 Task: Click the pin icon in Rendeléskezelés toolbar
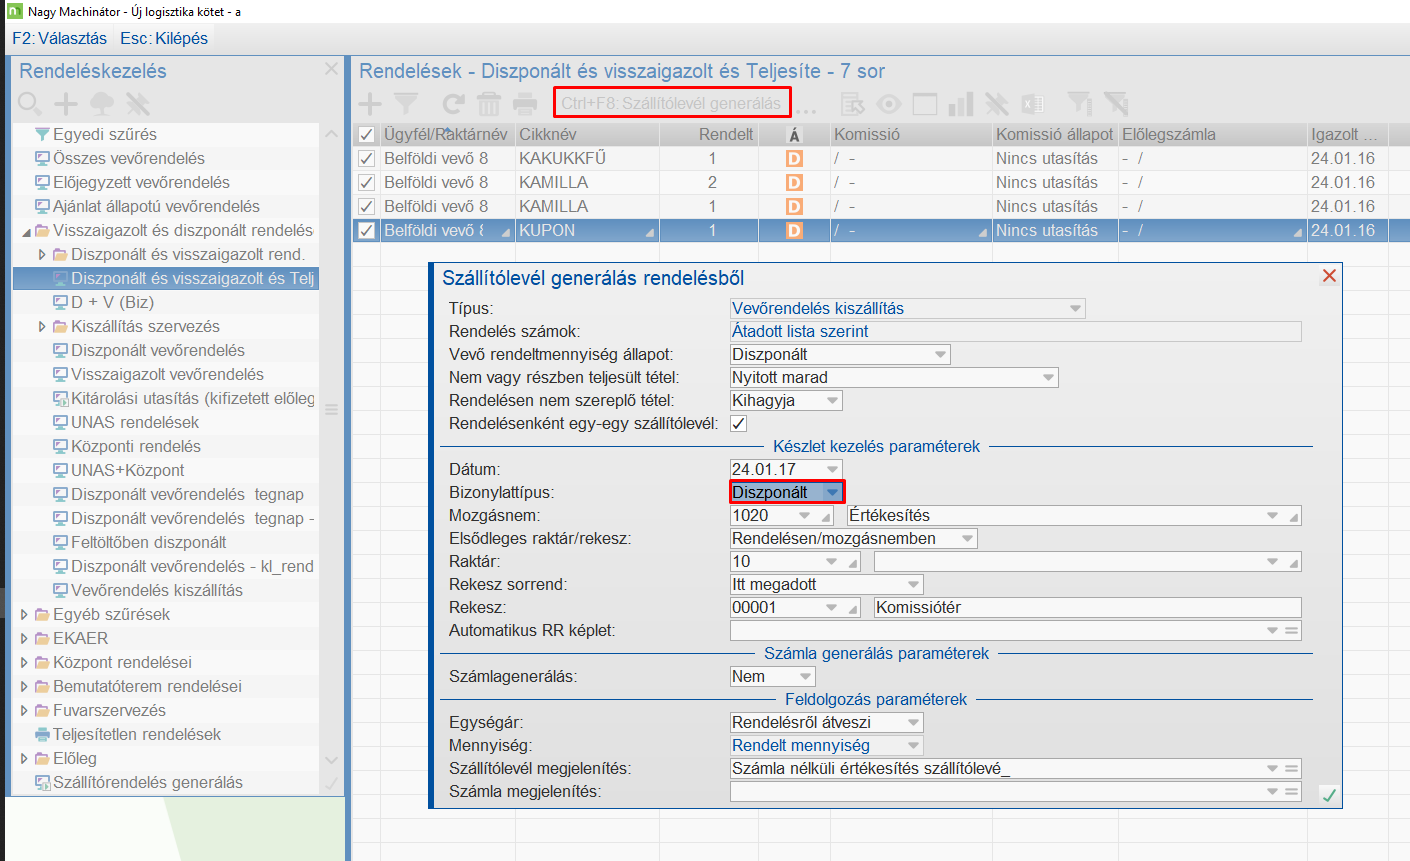pyautogui.click(x=137, y=103)
